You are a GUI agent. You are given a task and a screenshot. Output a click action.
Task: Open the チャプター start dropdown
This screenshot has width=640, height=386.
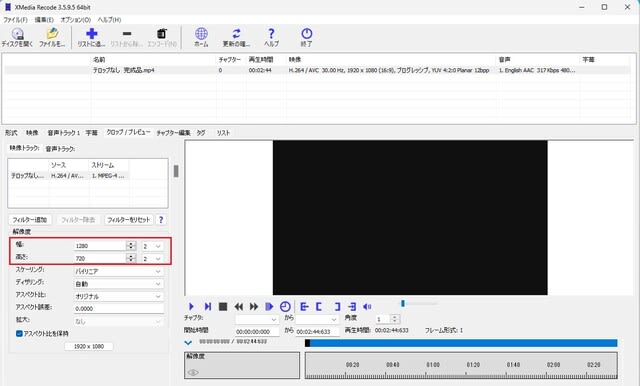pos(257,319)
